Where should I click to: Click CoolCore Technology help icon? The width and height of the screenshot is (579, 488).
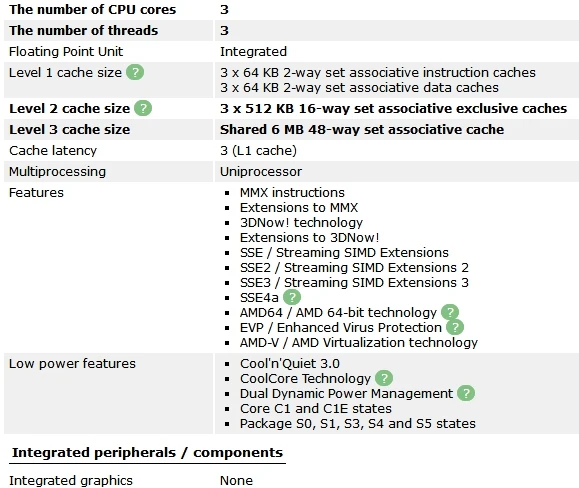tap(384, 378)
